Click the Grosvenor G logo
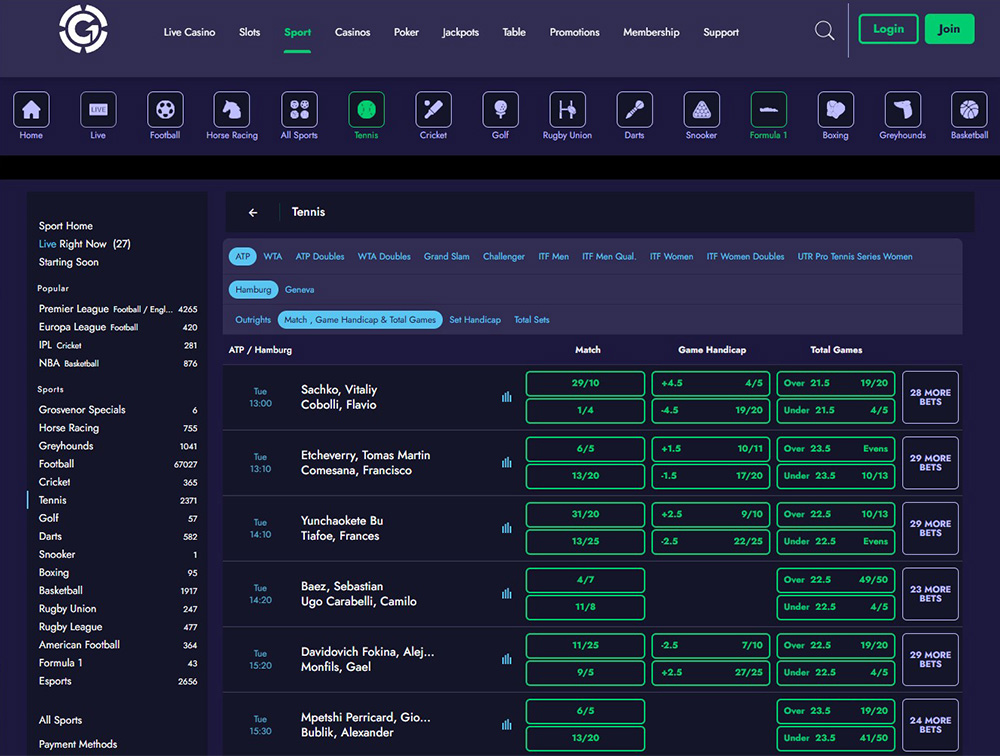 pyautogui.click(x=83, y=29)
